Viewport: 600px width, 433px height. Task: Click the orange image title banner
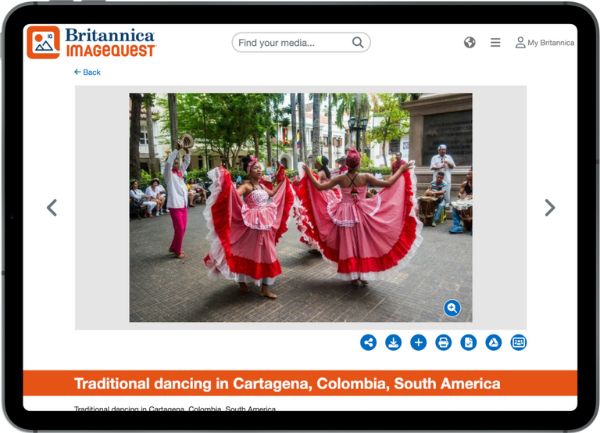coord(300,384)
